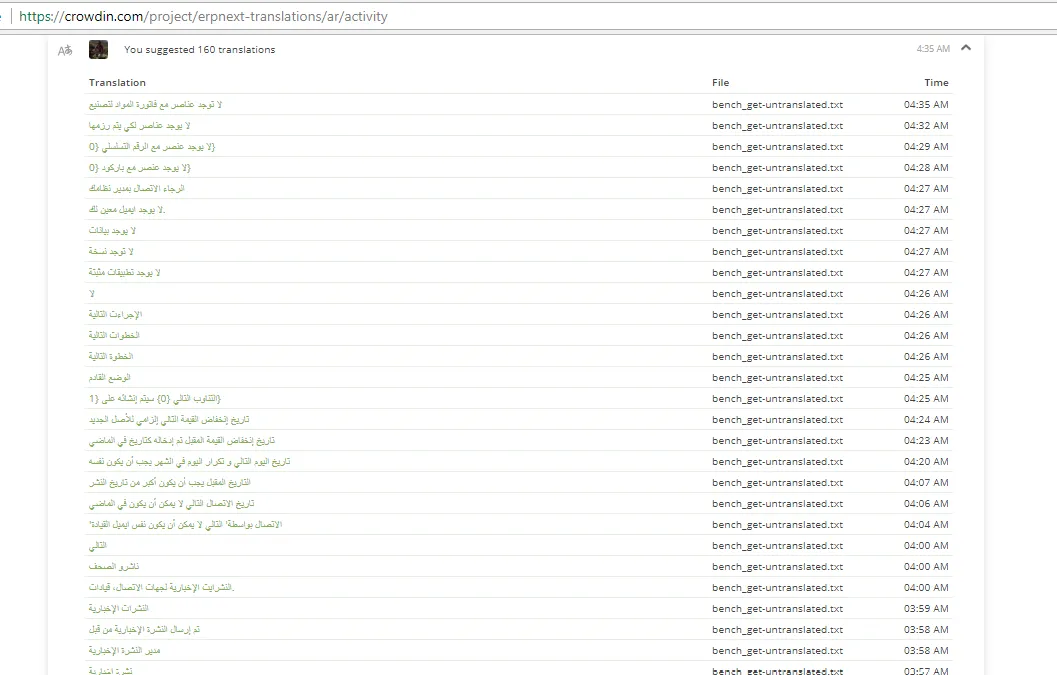Open the translation 'مدير النشرة الإخبارية'
Viewport: 1057px width, 675px height.
coord(125,650)
